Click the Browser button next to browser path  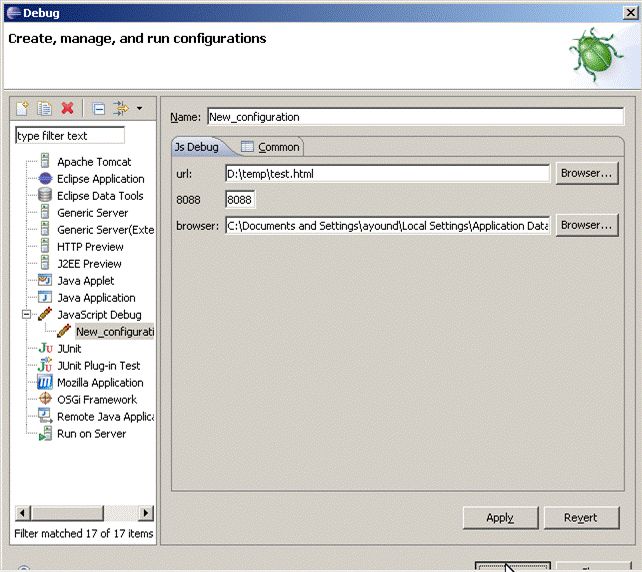(x=587, y=225)
